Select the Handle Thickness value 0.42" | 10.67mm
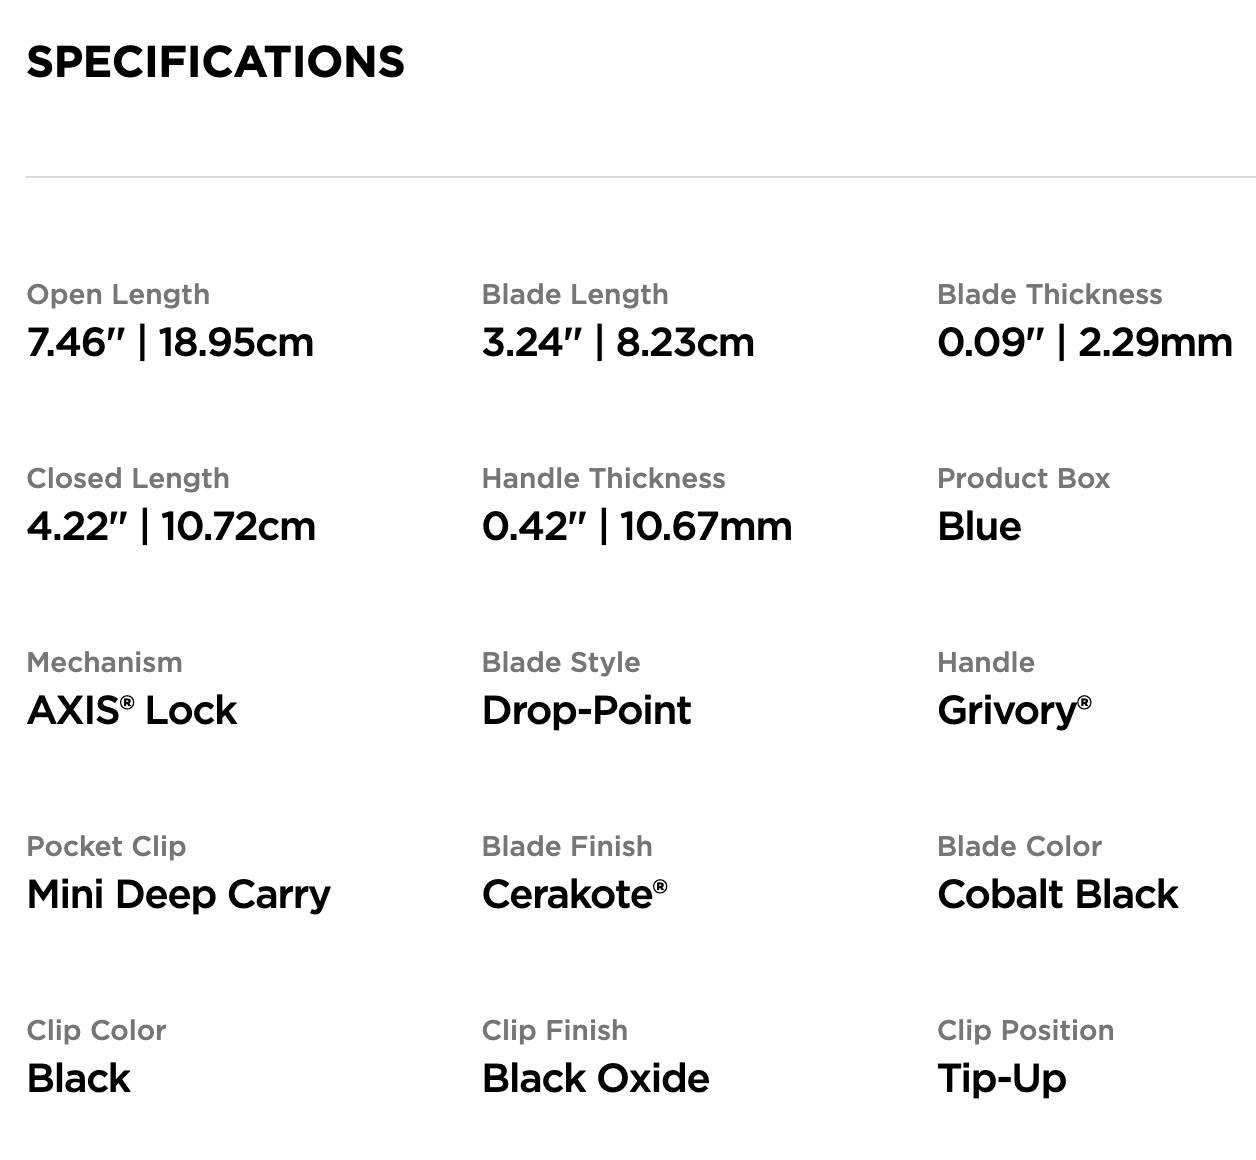 pyautogui.click(x=637, y=527)
